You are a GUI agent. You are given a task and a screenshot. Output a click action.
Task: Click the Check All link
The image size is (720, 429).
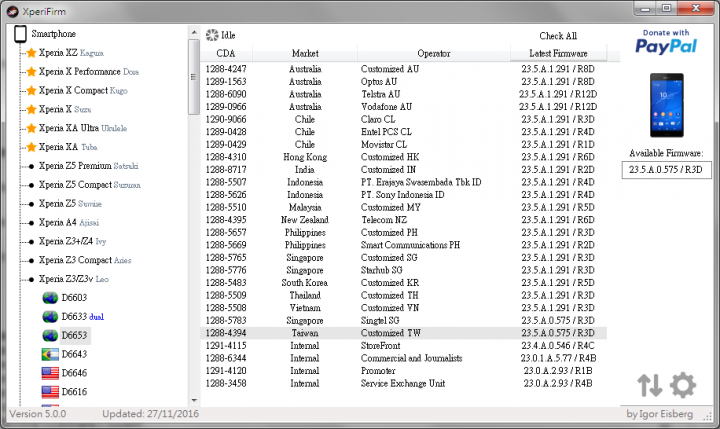pos(558,36)
